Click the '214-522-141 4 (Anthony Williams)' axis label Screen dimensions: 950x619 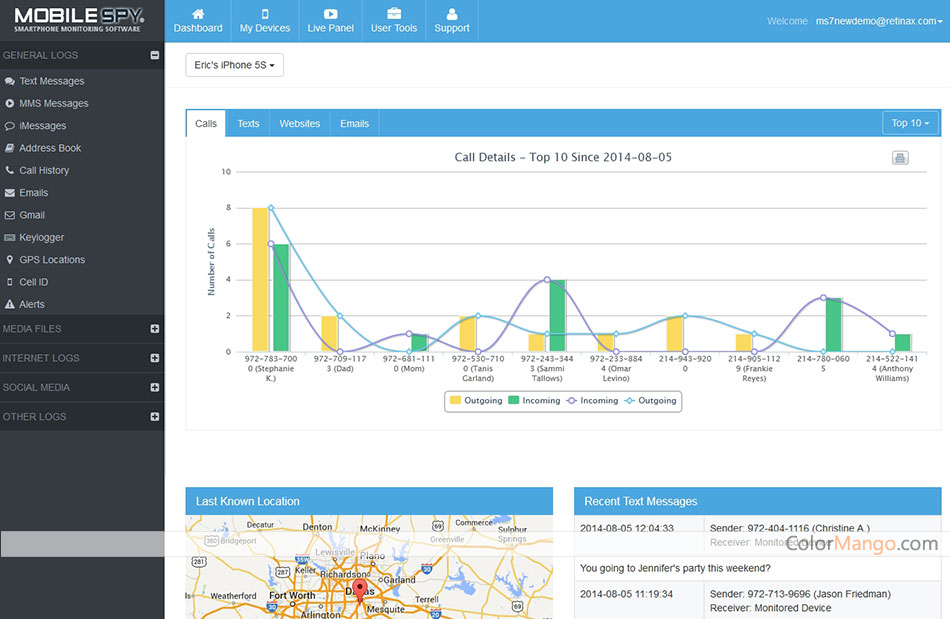pos(892,368)
